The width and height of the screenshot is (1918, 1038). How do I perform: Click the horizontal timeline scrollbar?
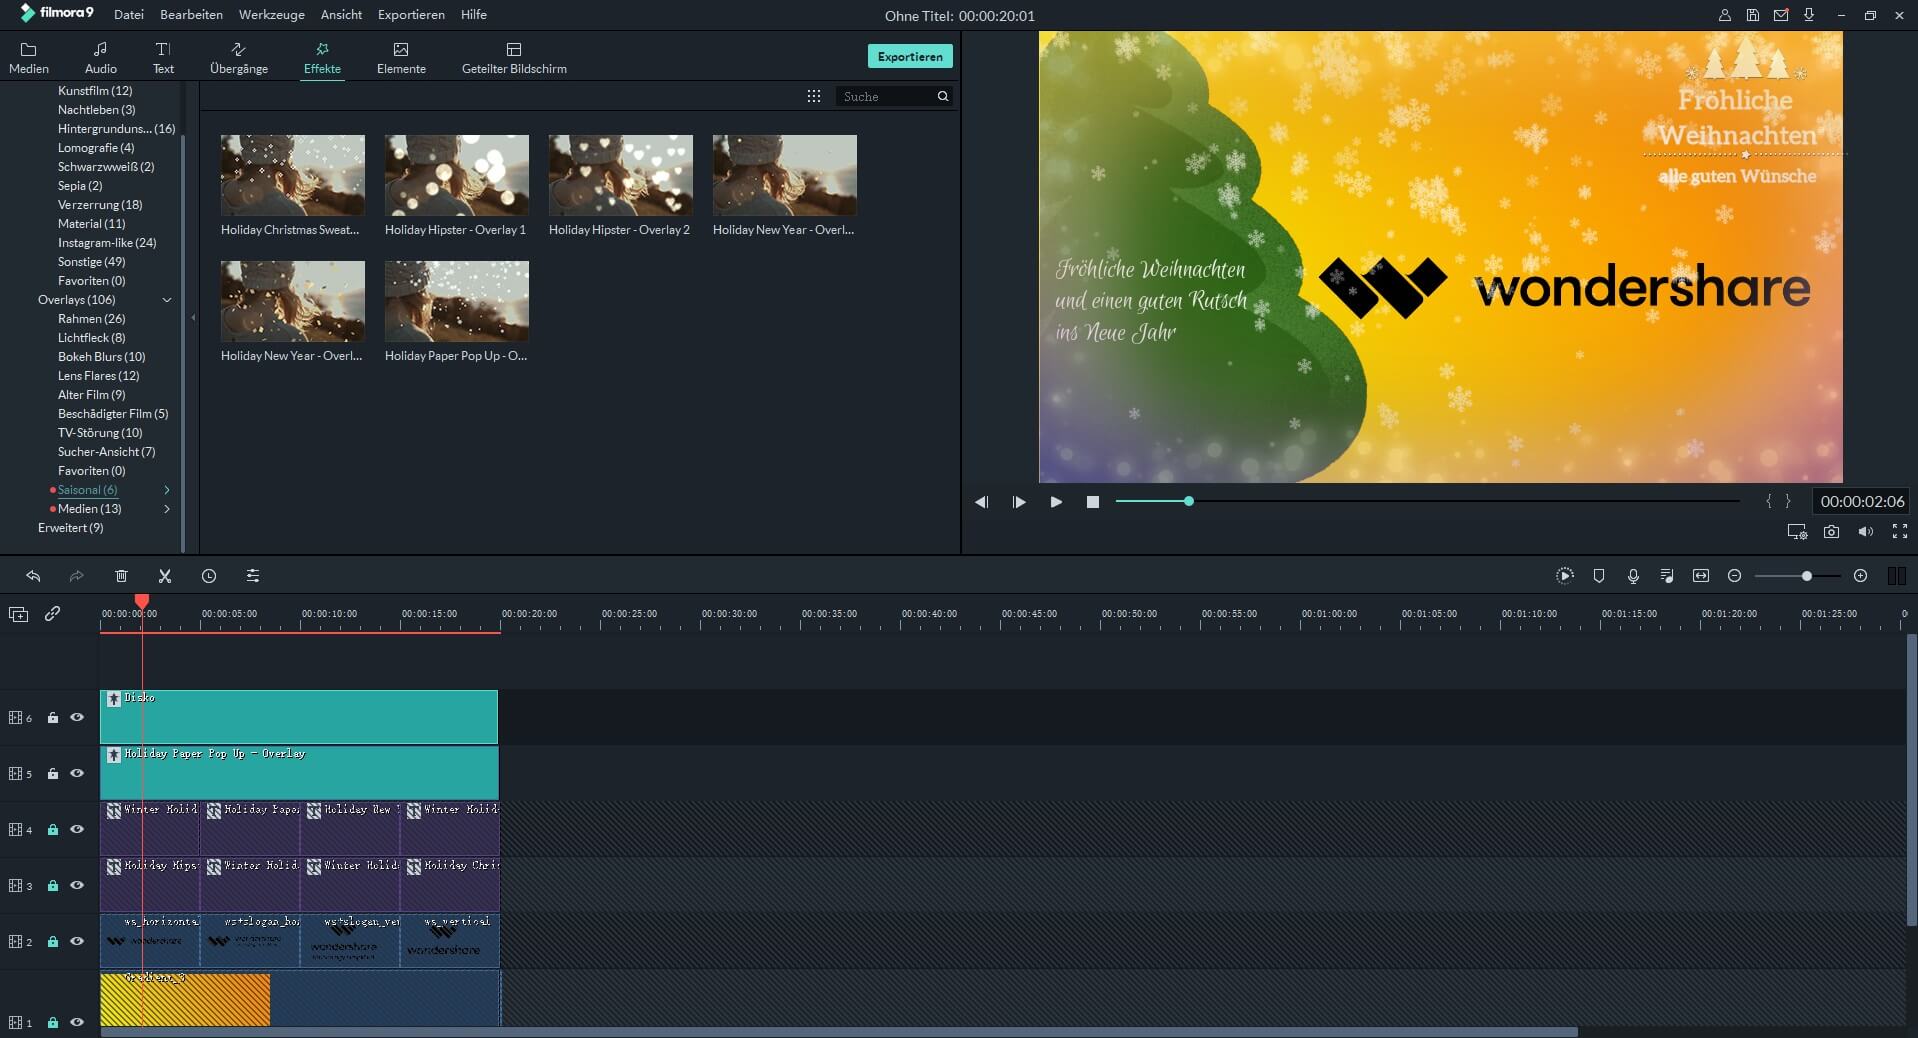pos(838,1032)
